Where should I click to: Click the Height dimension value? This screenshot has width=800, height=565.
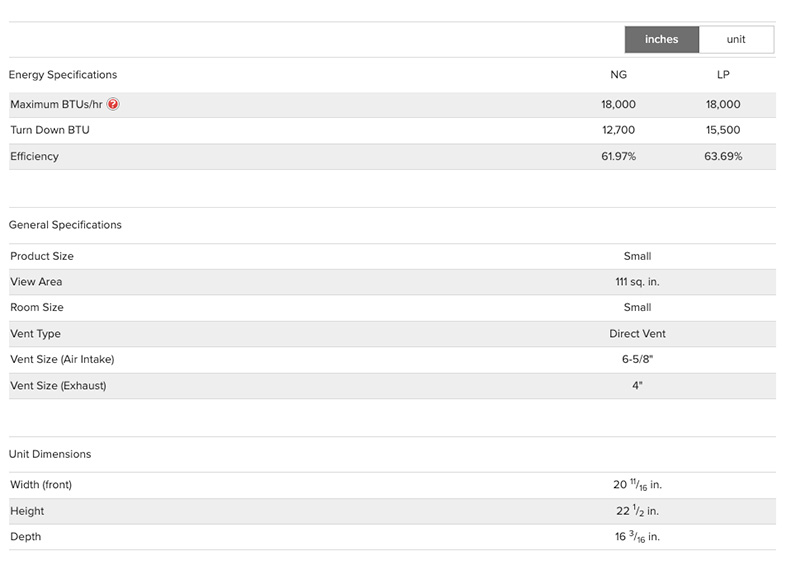pos(637,511)
